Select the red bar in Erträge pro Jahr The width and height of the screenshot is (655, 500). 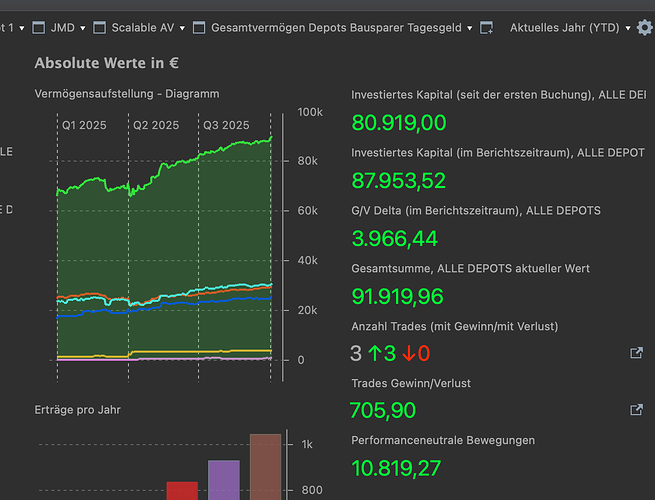[182, 489]
